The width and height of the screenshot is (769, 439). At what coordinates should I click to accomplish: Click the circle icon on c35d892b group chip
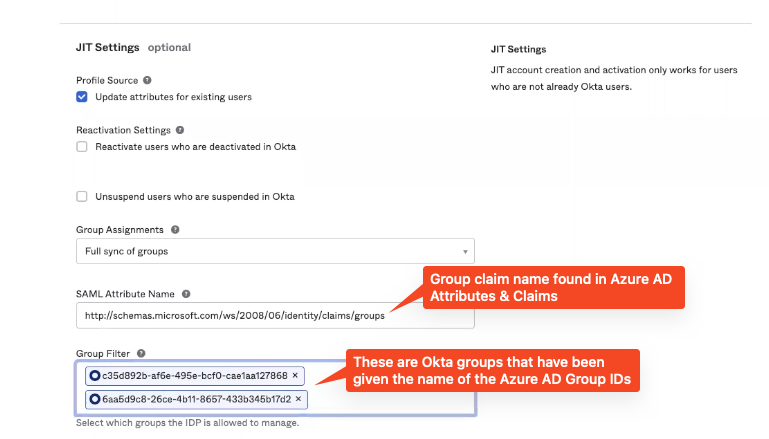click(x=94, y=376)
